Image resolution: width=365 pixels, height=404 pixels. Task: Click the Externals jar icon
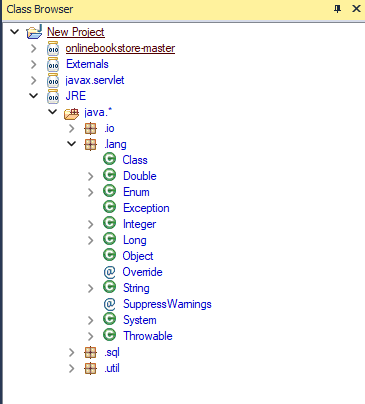pyautogui.click(x=53, y=64)
